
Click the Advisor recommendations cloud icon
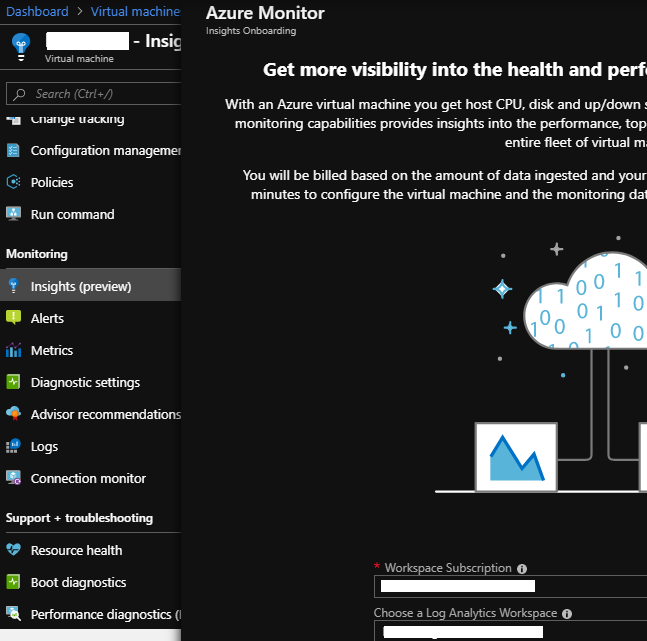(13, 415)
